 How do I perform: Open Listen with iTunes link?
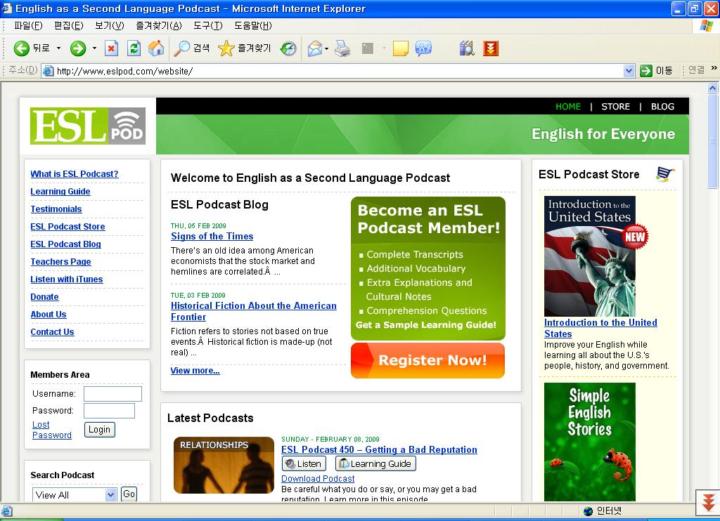(67, 279)
